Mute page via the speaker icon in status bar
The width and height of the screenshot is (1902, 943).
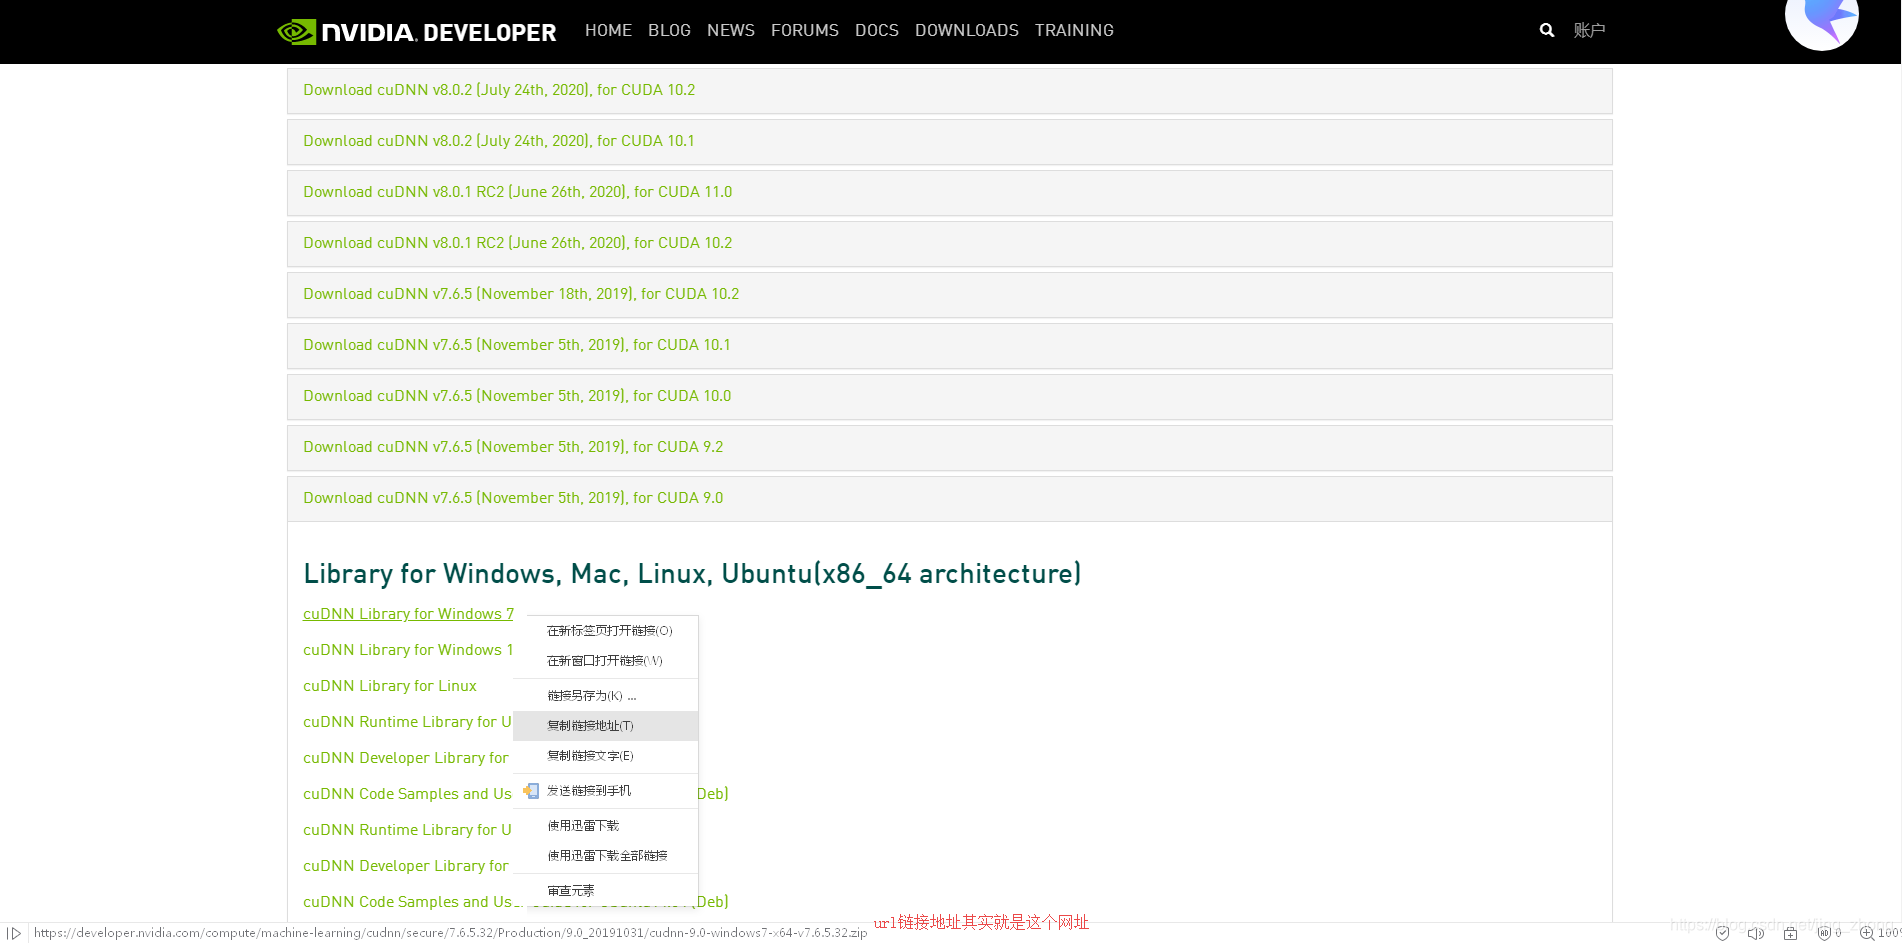[x=1755, y=933]
